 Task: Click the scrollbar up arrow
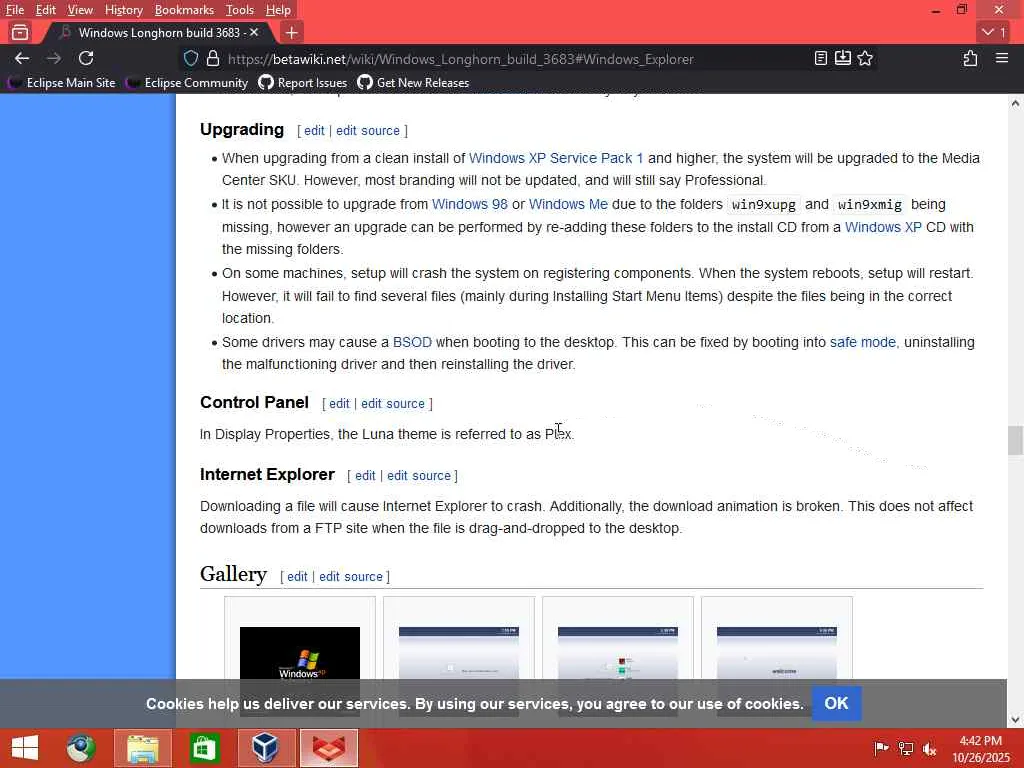(1015, 103)
